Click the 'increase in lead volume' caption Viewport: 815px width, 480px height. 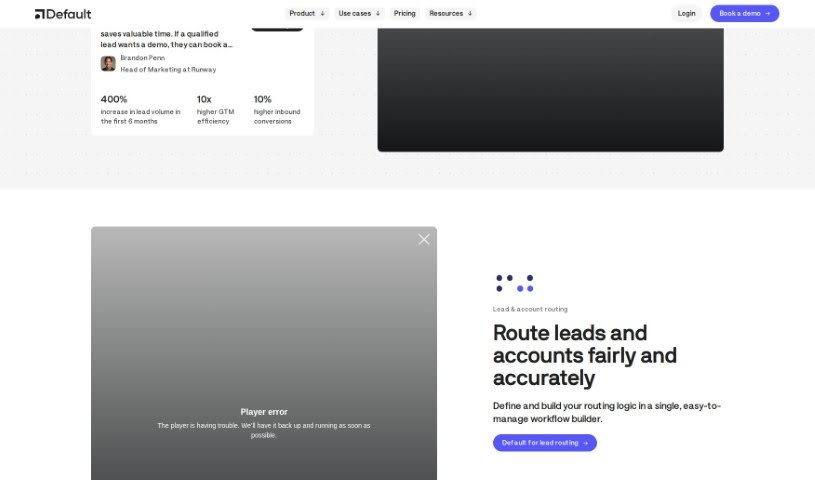click(141, 116)
